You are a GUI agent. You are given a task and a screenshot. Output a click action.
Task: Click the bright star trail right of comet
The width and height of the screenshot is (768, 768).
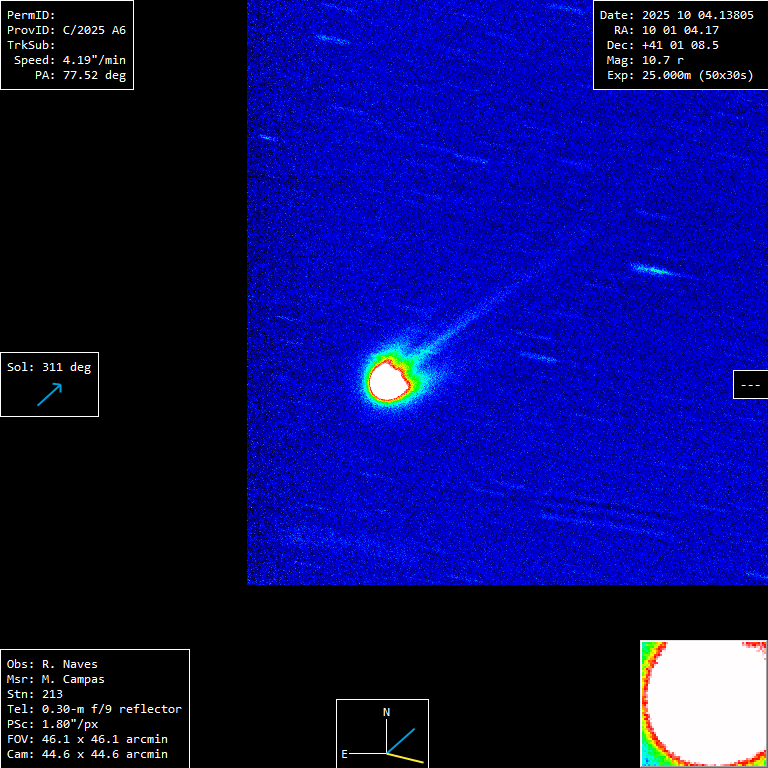[652, 269]
